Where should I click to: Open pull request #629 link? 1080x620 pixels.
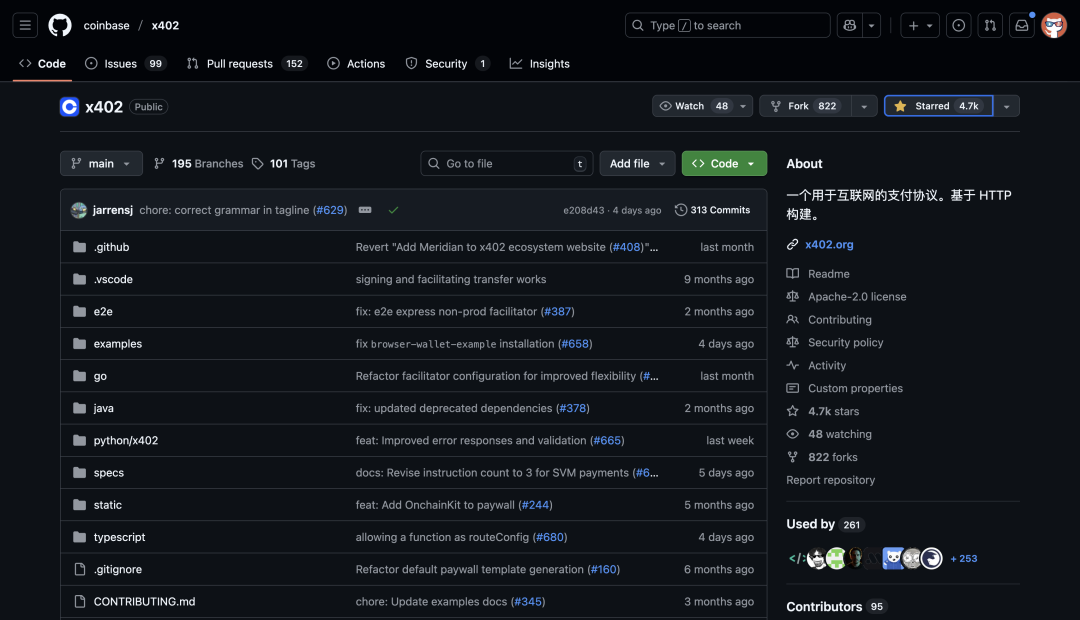coord(330,210)
